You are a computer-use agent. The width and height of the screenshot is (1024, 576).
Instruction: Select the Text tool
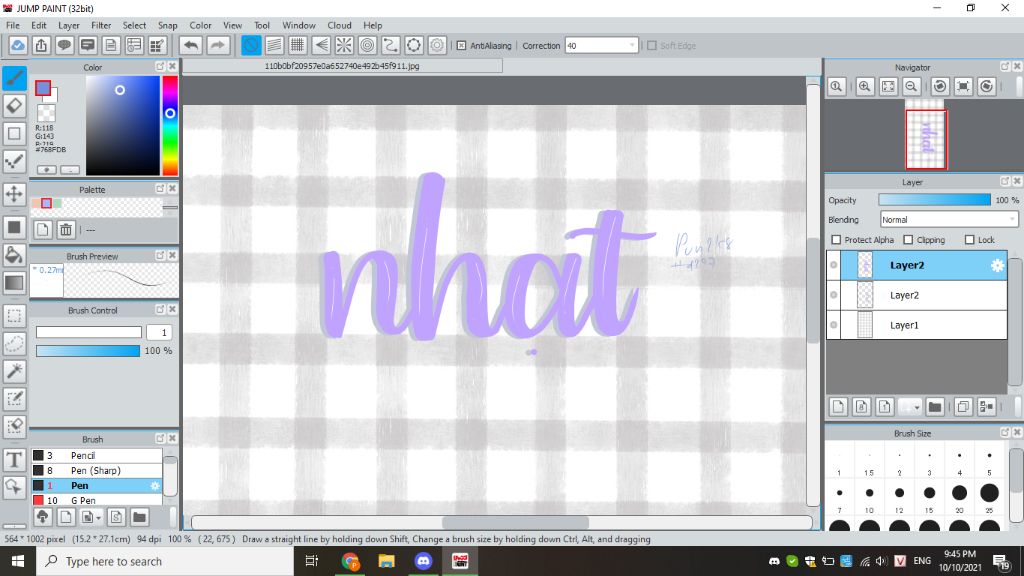(14, 460)
